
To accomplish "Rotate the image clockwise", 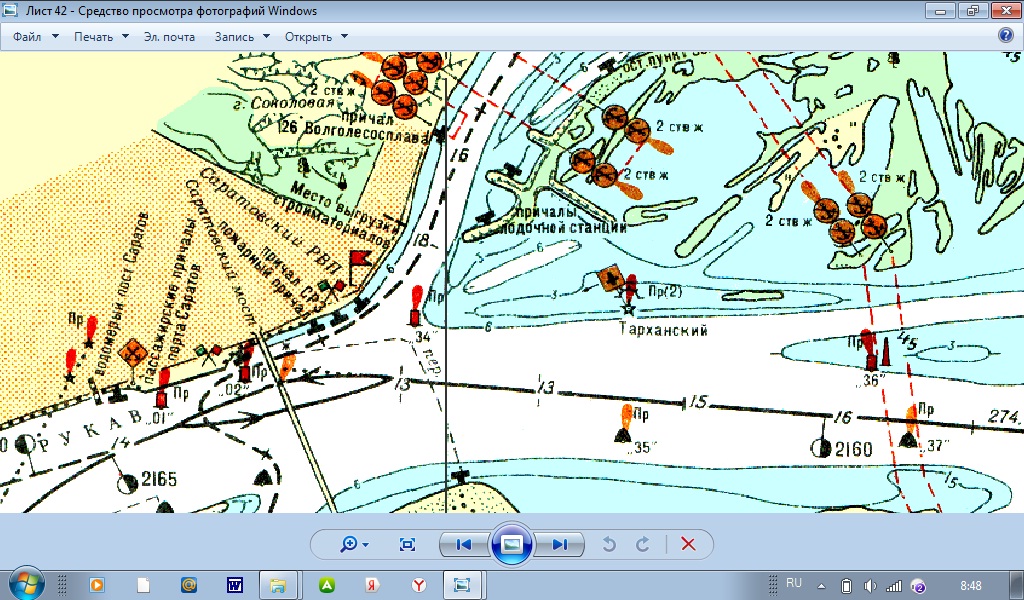I will (643, 544).
